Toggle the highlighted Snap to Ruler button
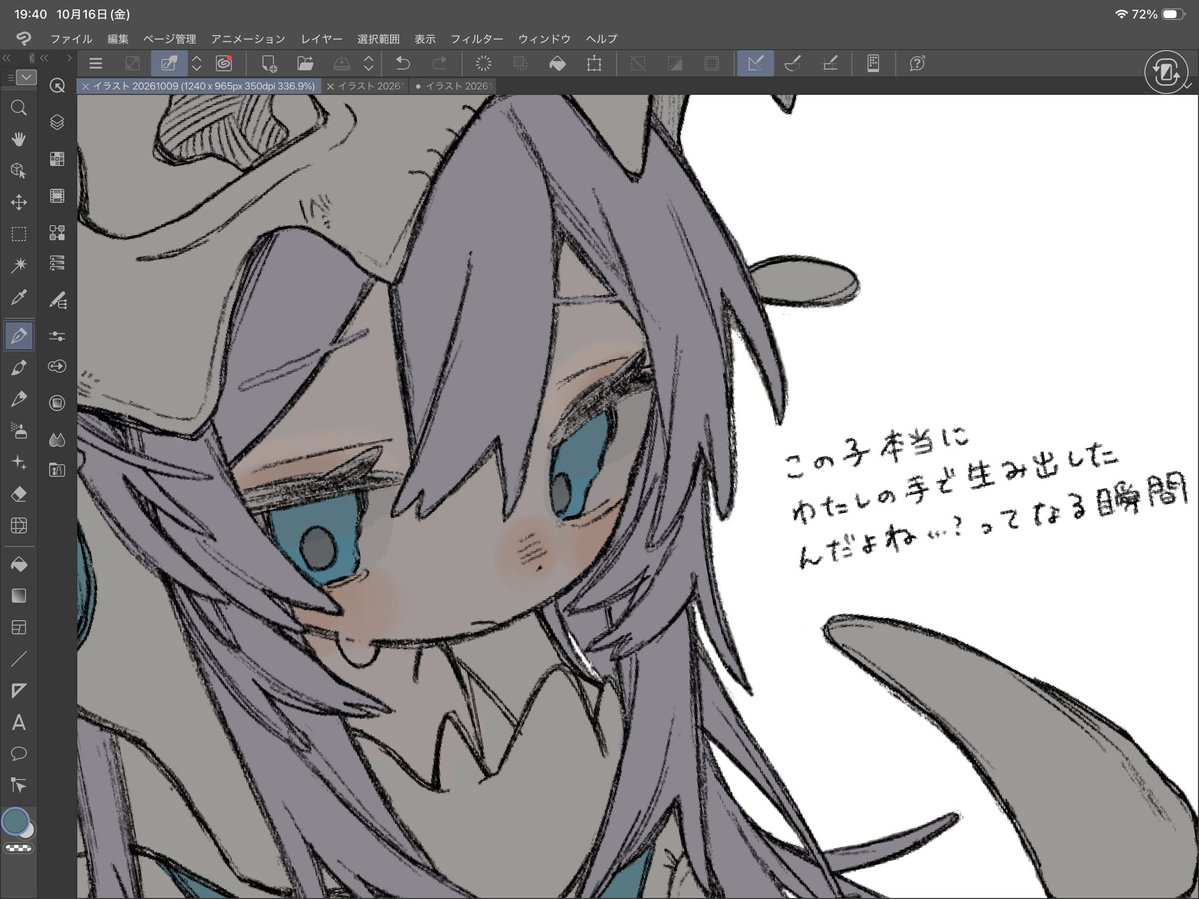 [x=755, y=63]
